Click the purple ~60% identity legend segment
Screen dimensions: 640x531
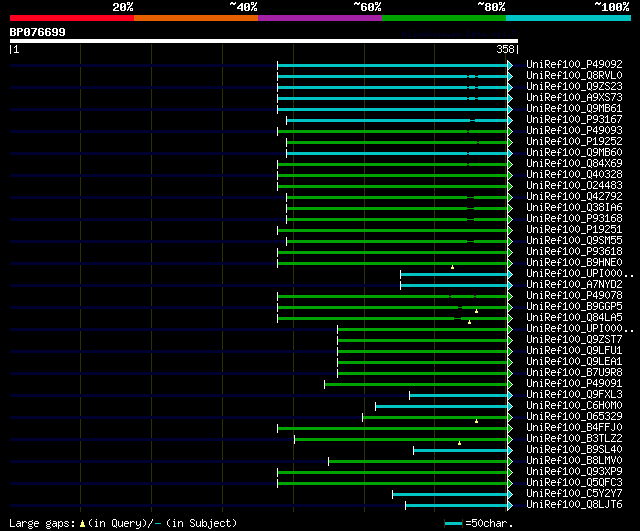[320, 18]
